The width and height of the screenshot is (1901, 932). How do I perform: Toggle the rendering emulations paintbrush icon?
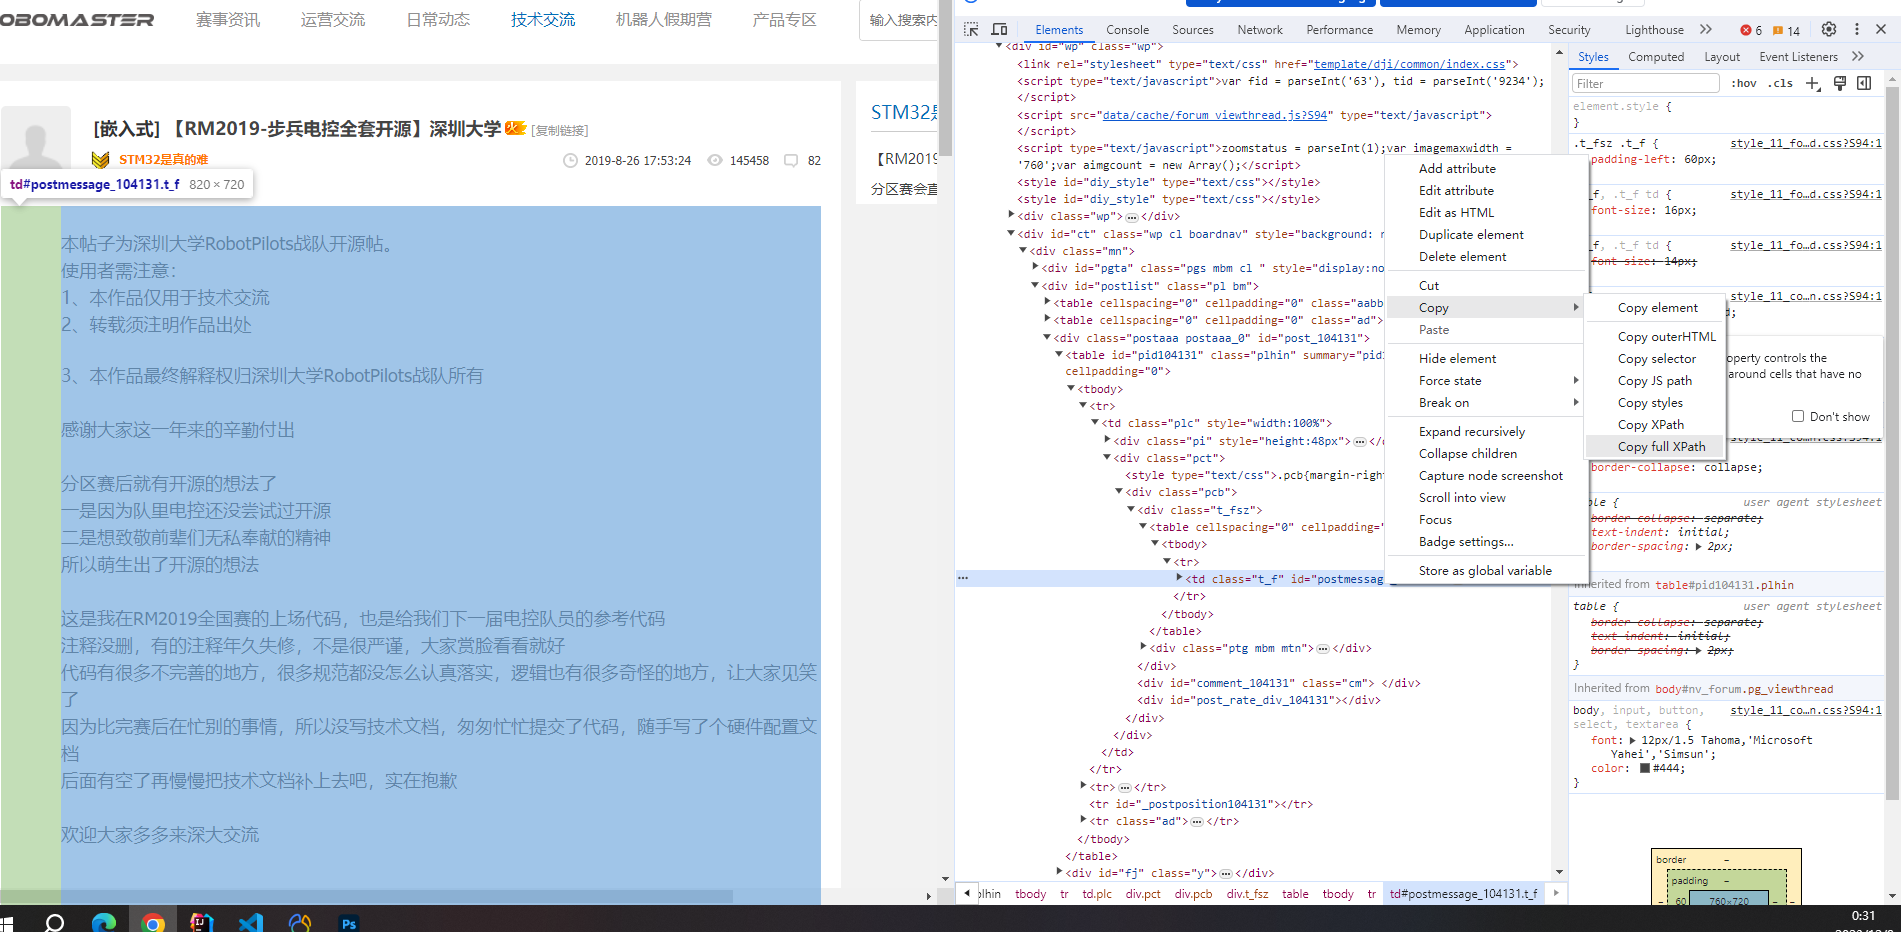pos(1840,83)
